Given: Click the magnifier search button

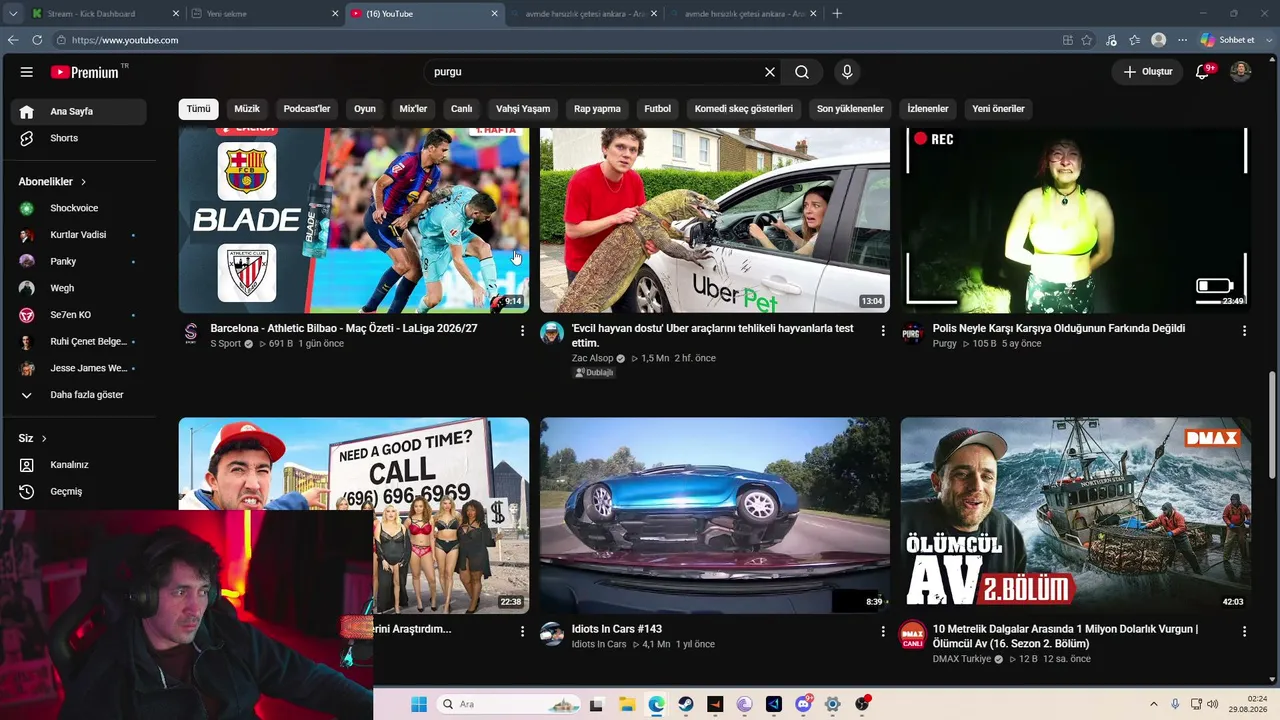Looking at the screenshot, I should click(x=802, y=72).
